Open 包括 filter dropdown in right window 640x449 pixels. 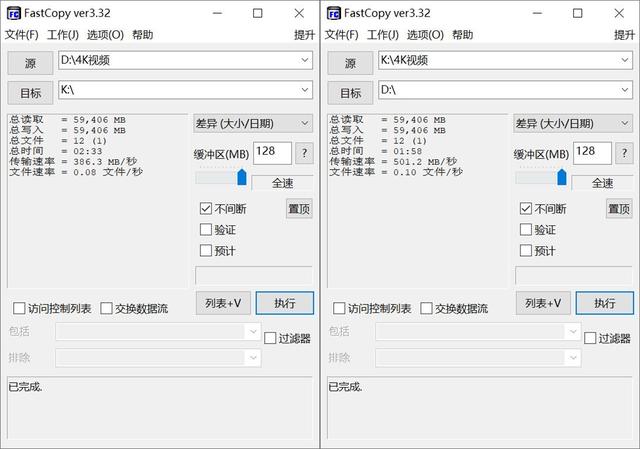573,331
